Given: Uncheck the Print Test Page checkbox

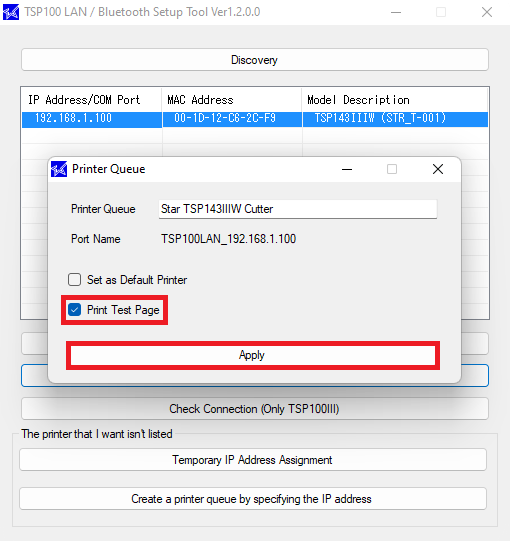Looking at the screenshot, I should [x=75, y=309].
